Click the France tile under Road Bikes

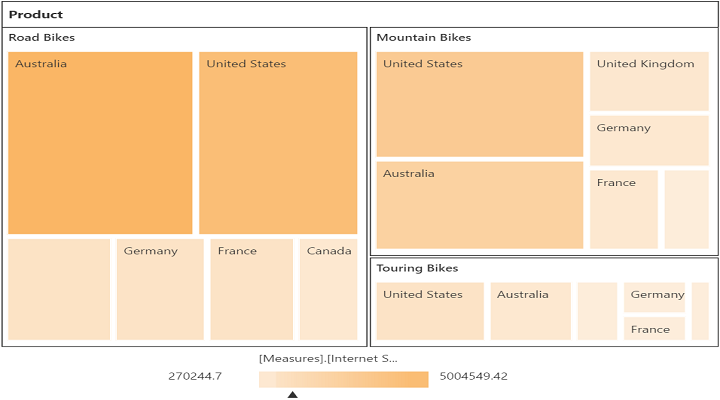point(252,289)
